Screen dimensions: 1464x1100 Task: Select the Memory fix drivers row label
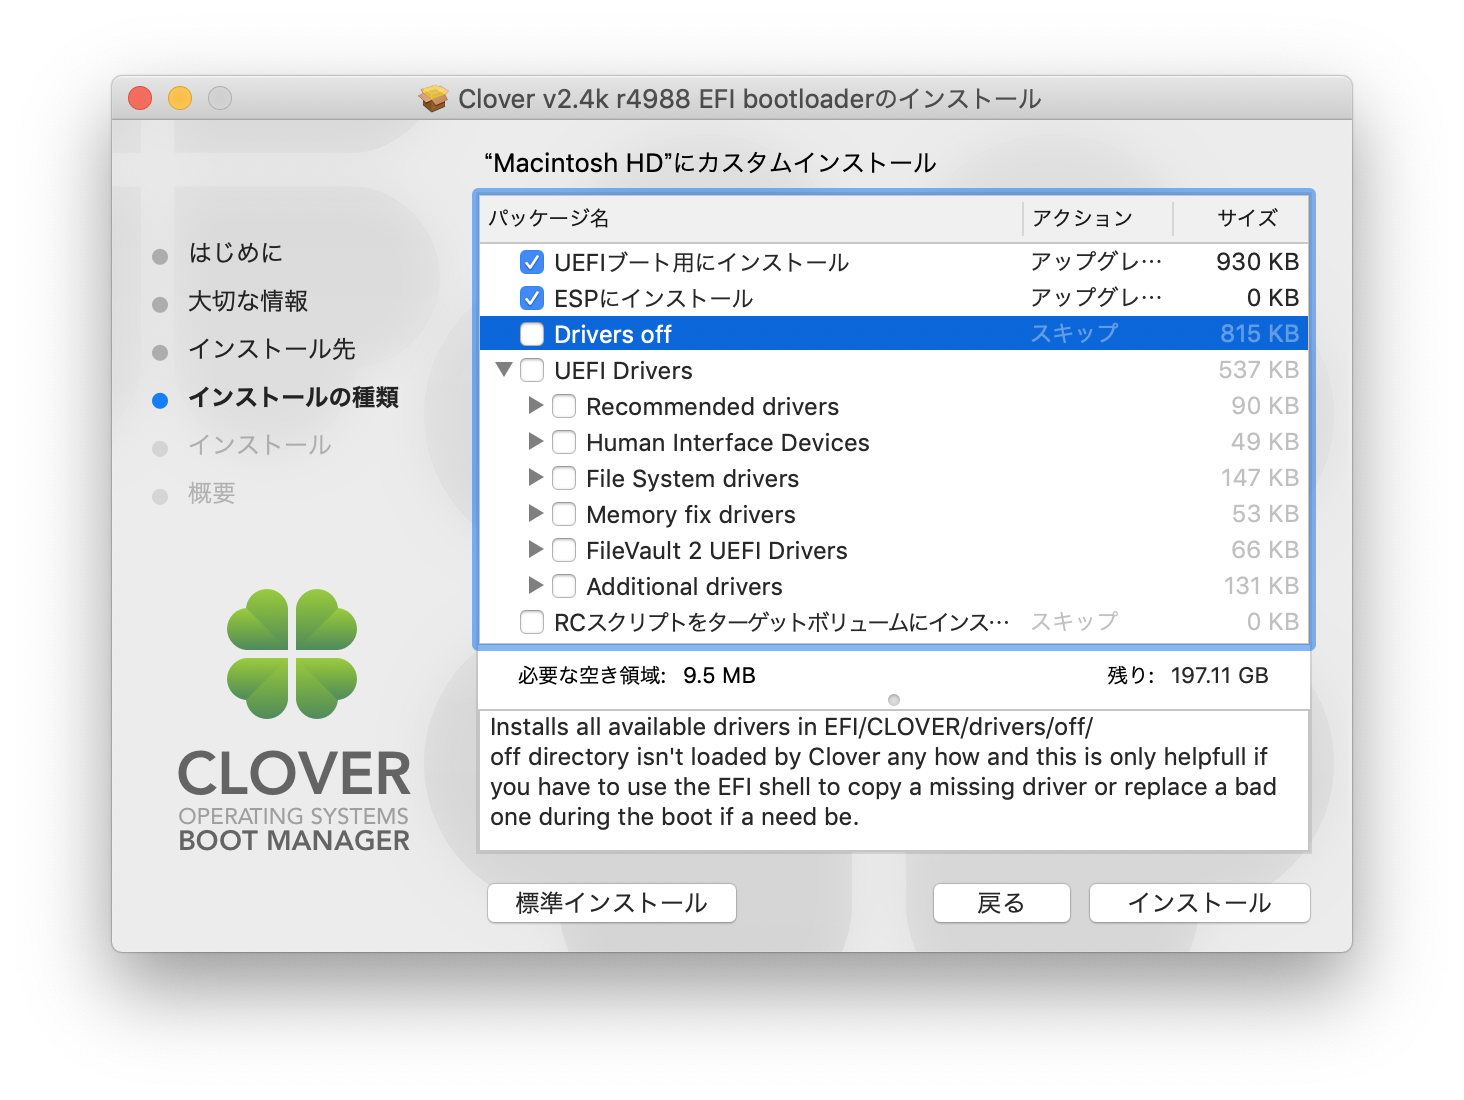(x=691, y=514)
